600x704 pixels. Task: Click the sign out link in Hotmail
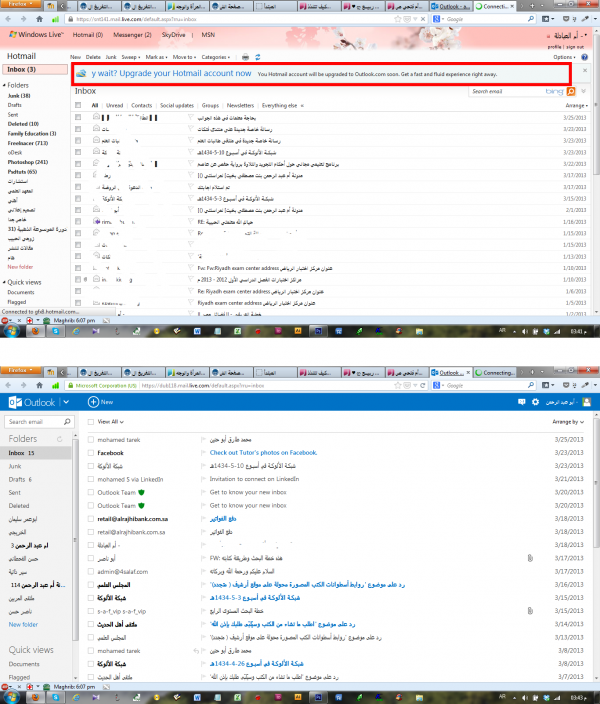click(575, 47)
